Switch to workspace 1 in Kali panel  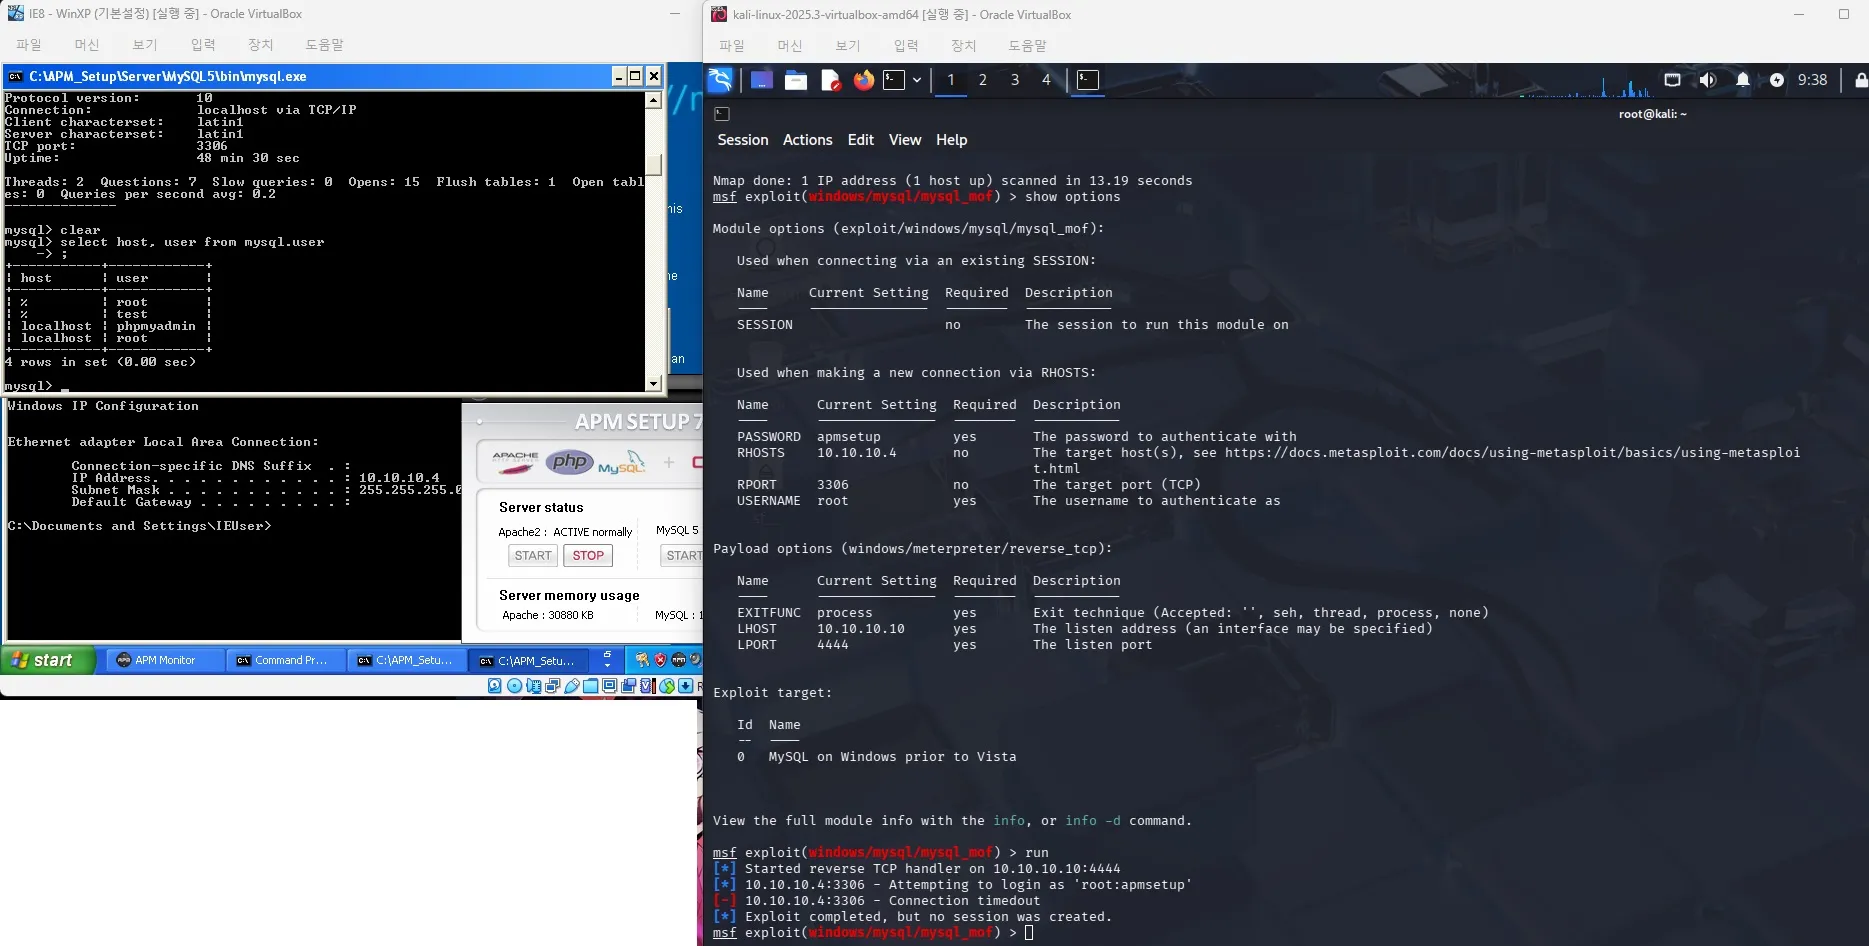951,80
